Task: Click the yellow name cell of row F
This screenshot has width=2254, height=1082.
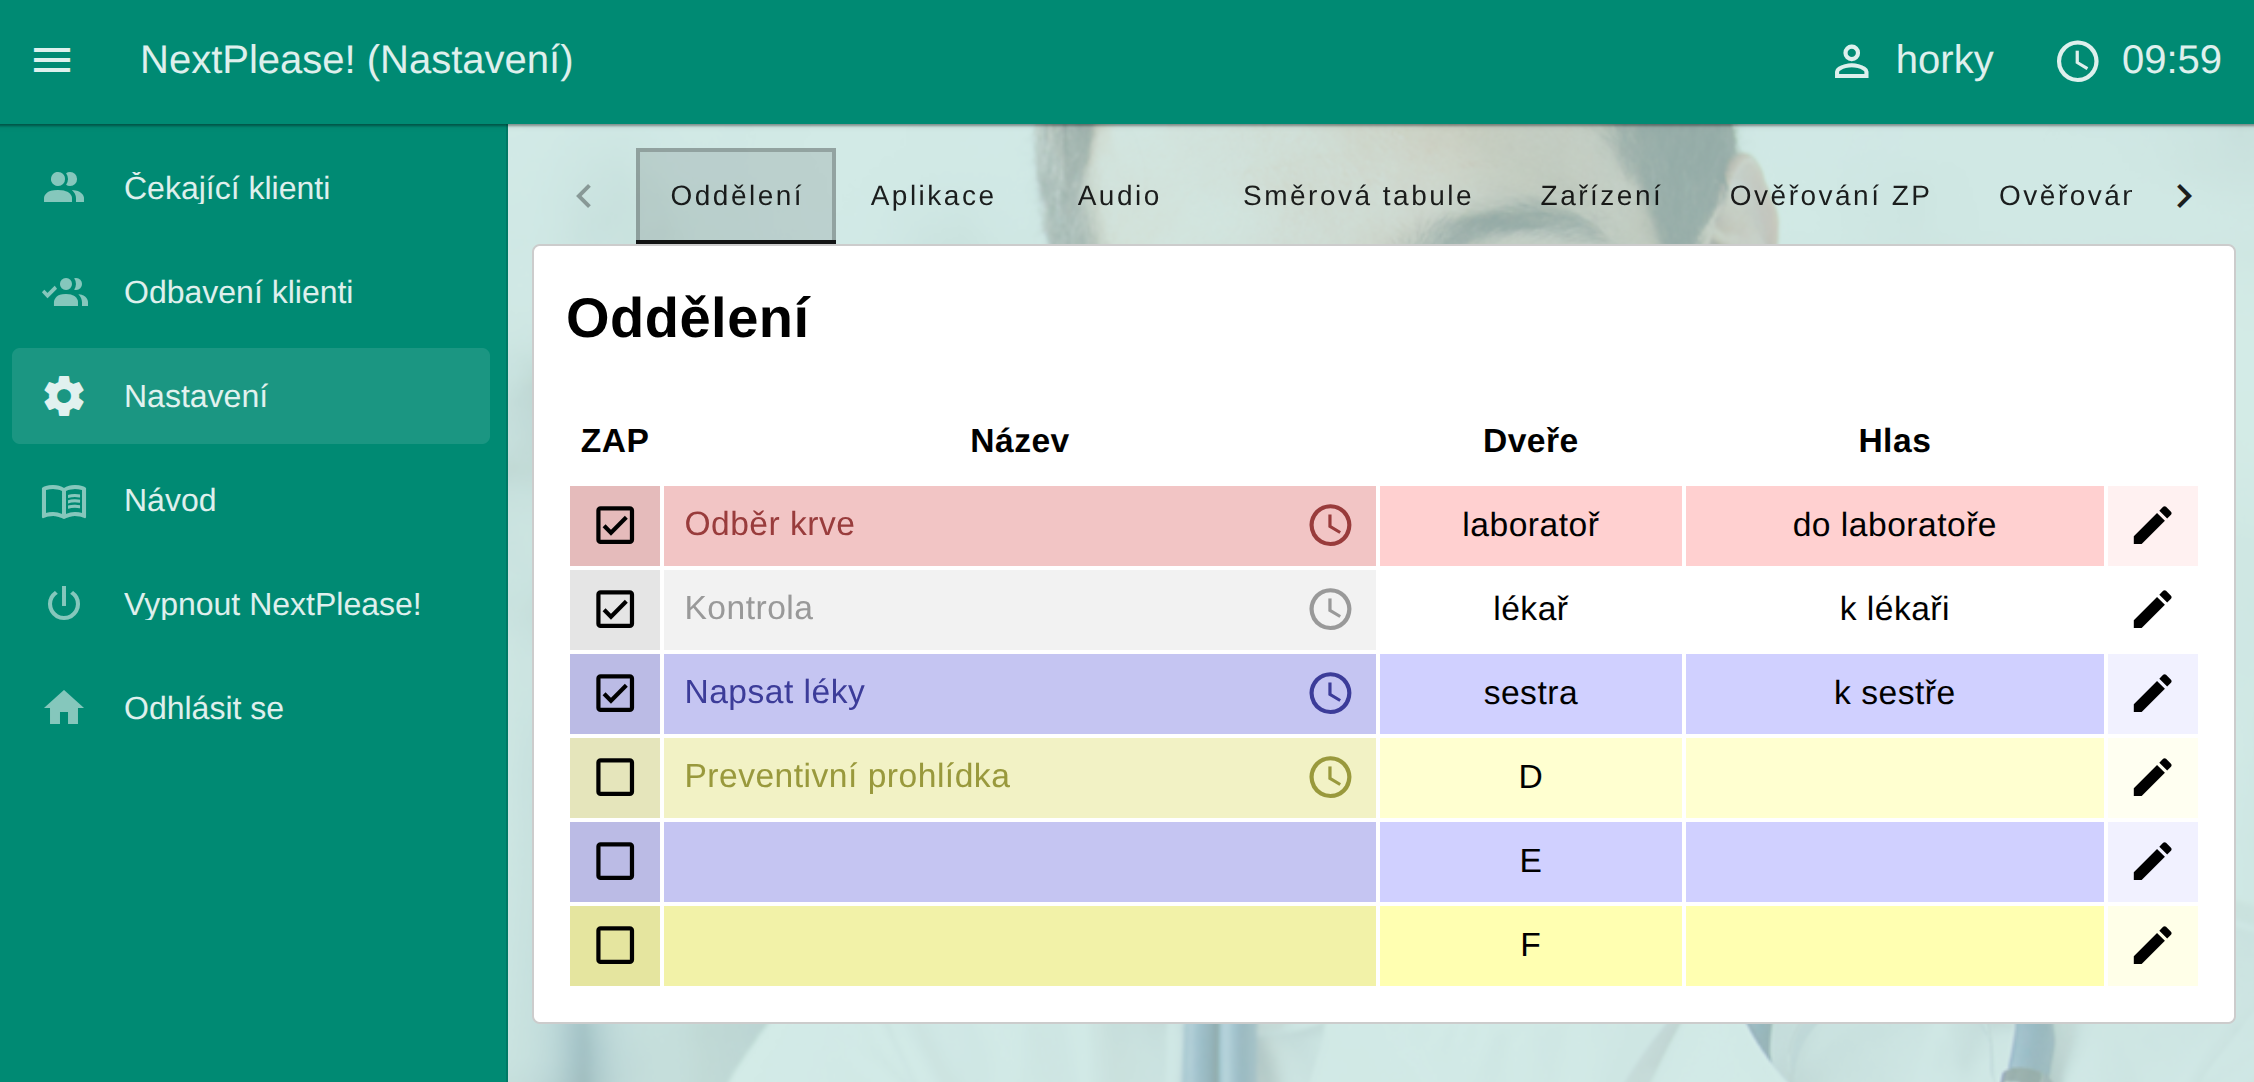Action: coord(1019,945)
